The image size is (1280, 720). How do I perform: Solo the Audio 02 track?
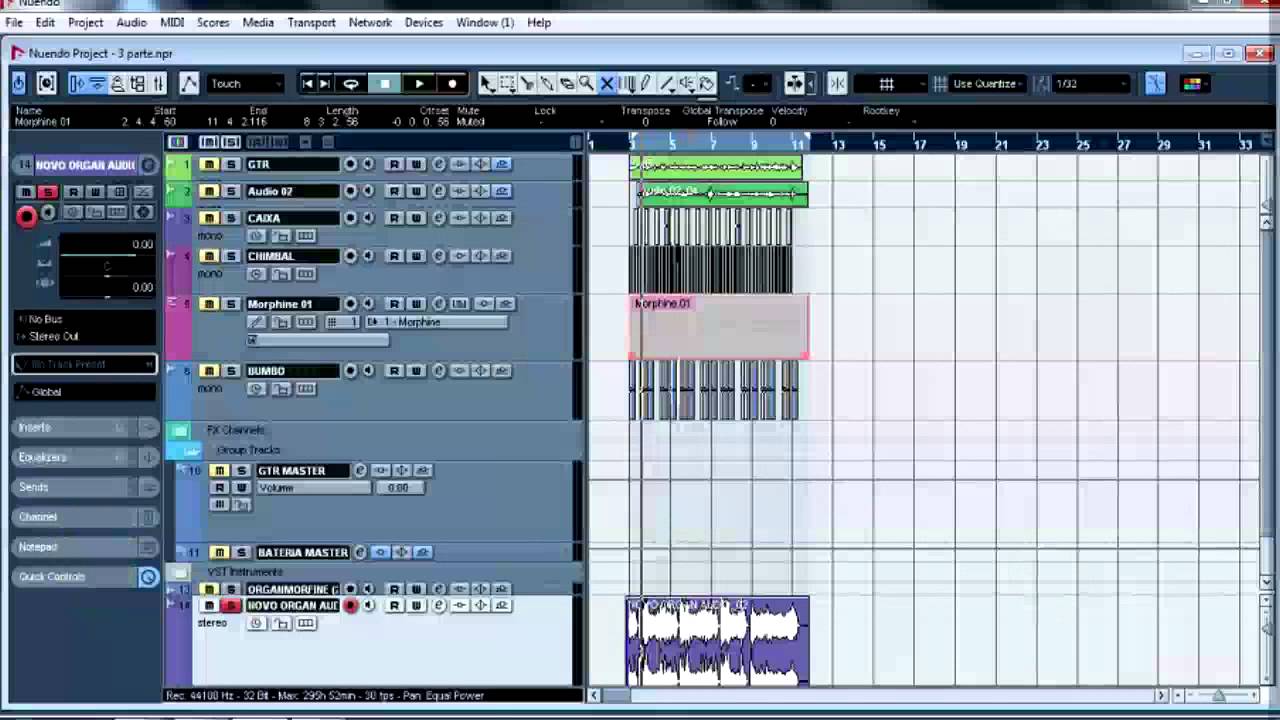coord(231,191)
